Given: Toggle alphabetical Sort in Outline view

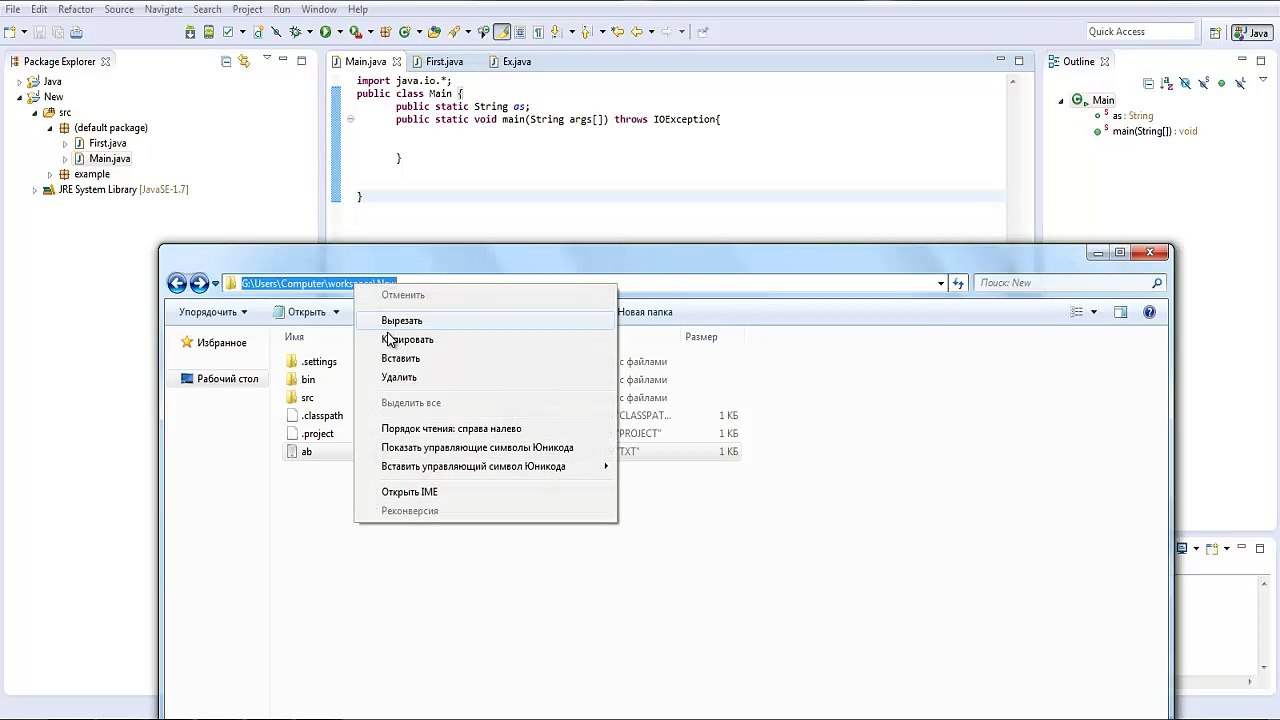Looking at the screenshot, I should click(x=1167, y=84).
